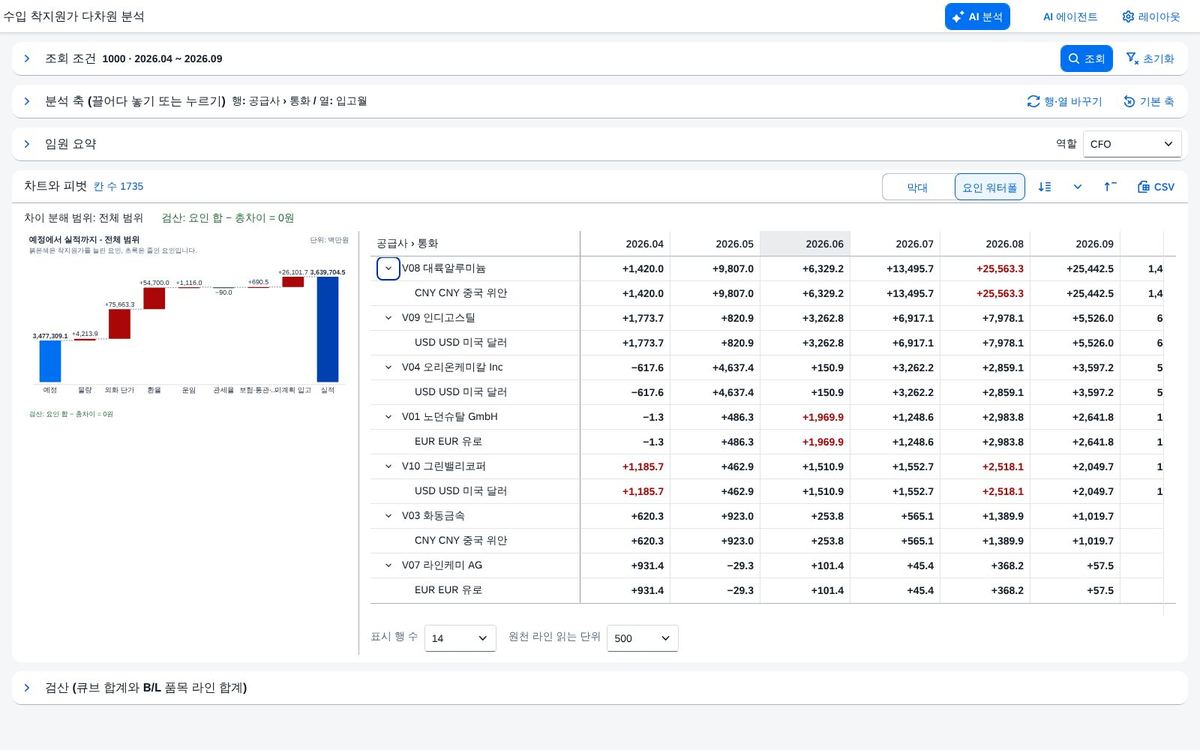
Task: Select the 요인 워터폴 chart mode
Action: click(x=990, y=187)
